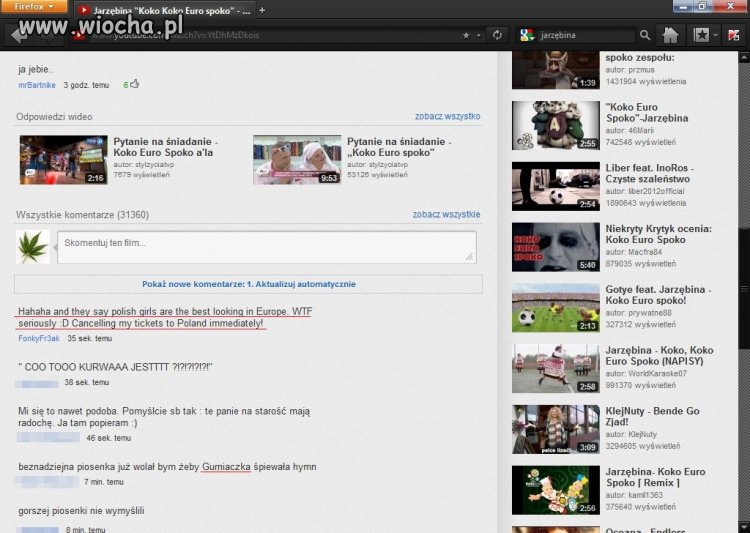Click the page vertical scrollbar thumb
Viewport: 750px width, 533px height.
point(744,287)
